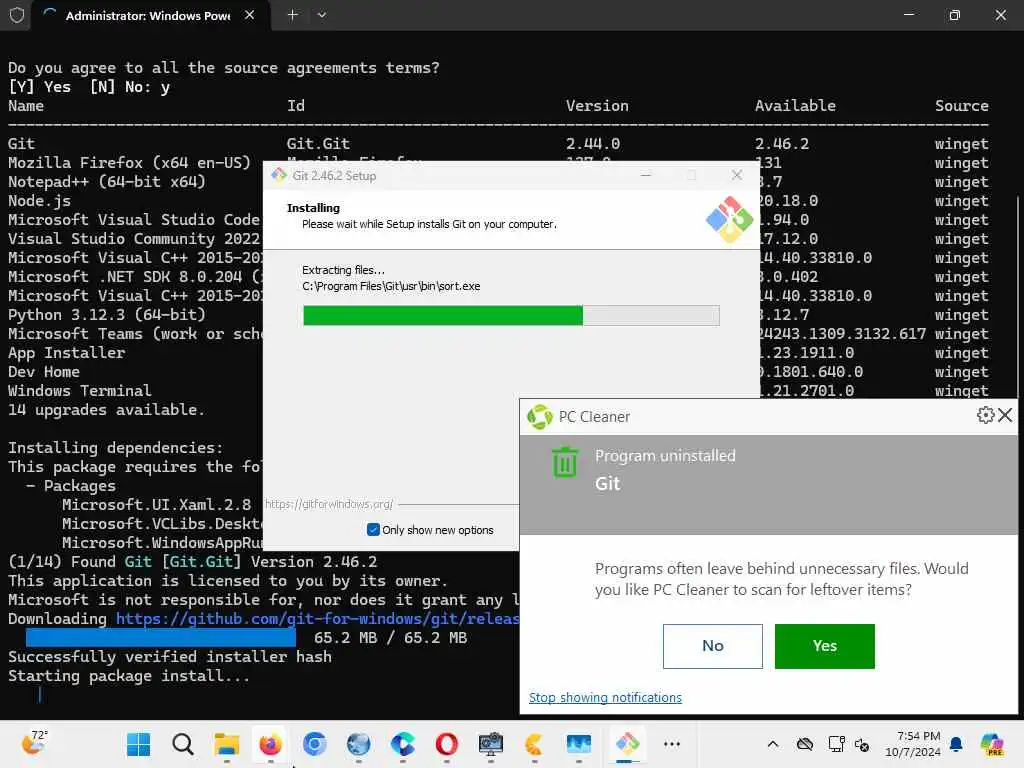Click the Git logo in setup header
The height and width of the screenshot is (768, 1024).
click(729, 219)
